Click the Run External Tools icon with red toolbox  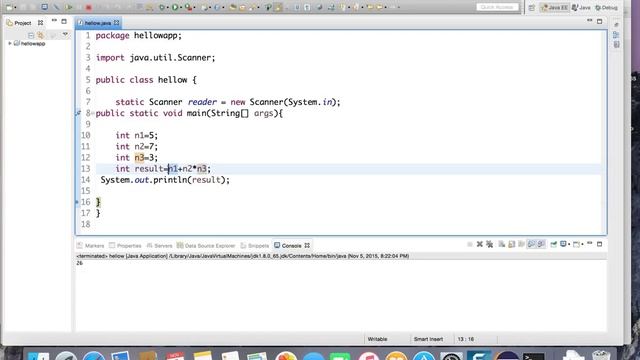click(188, 7)
